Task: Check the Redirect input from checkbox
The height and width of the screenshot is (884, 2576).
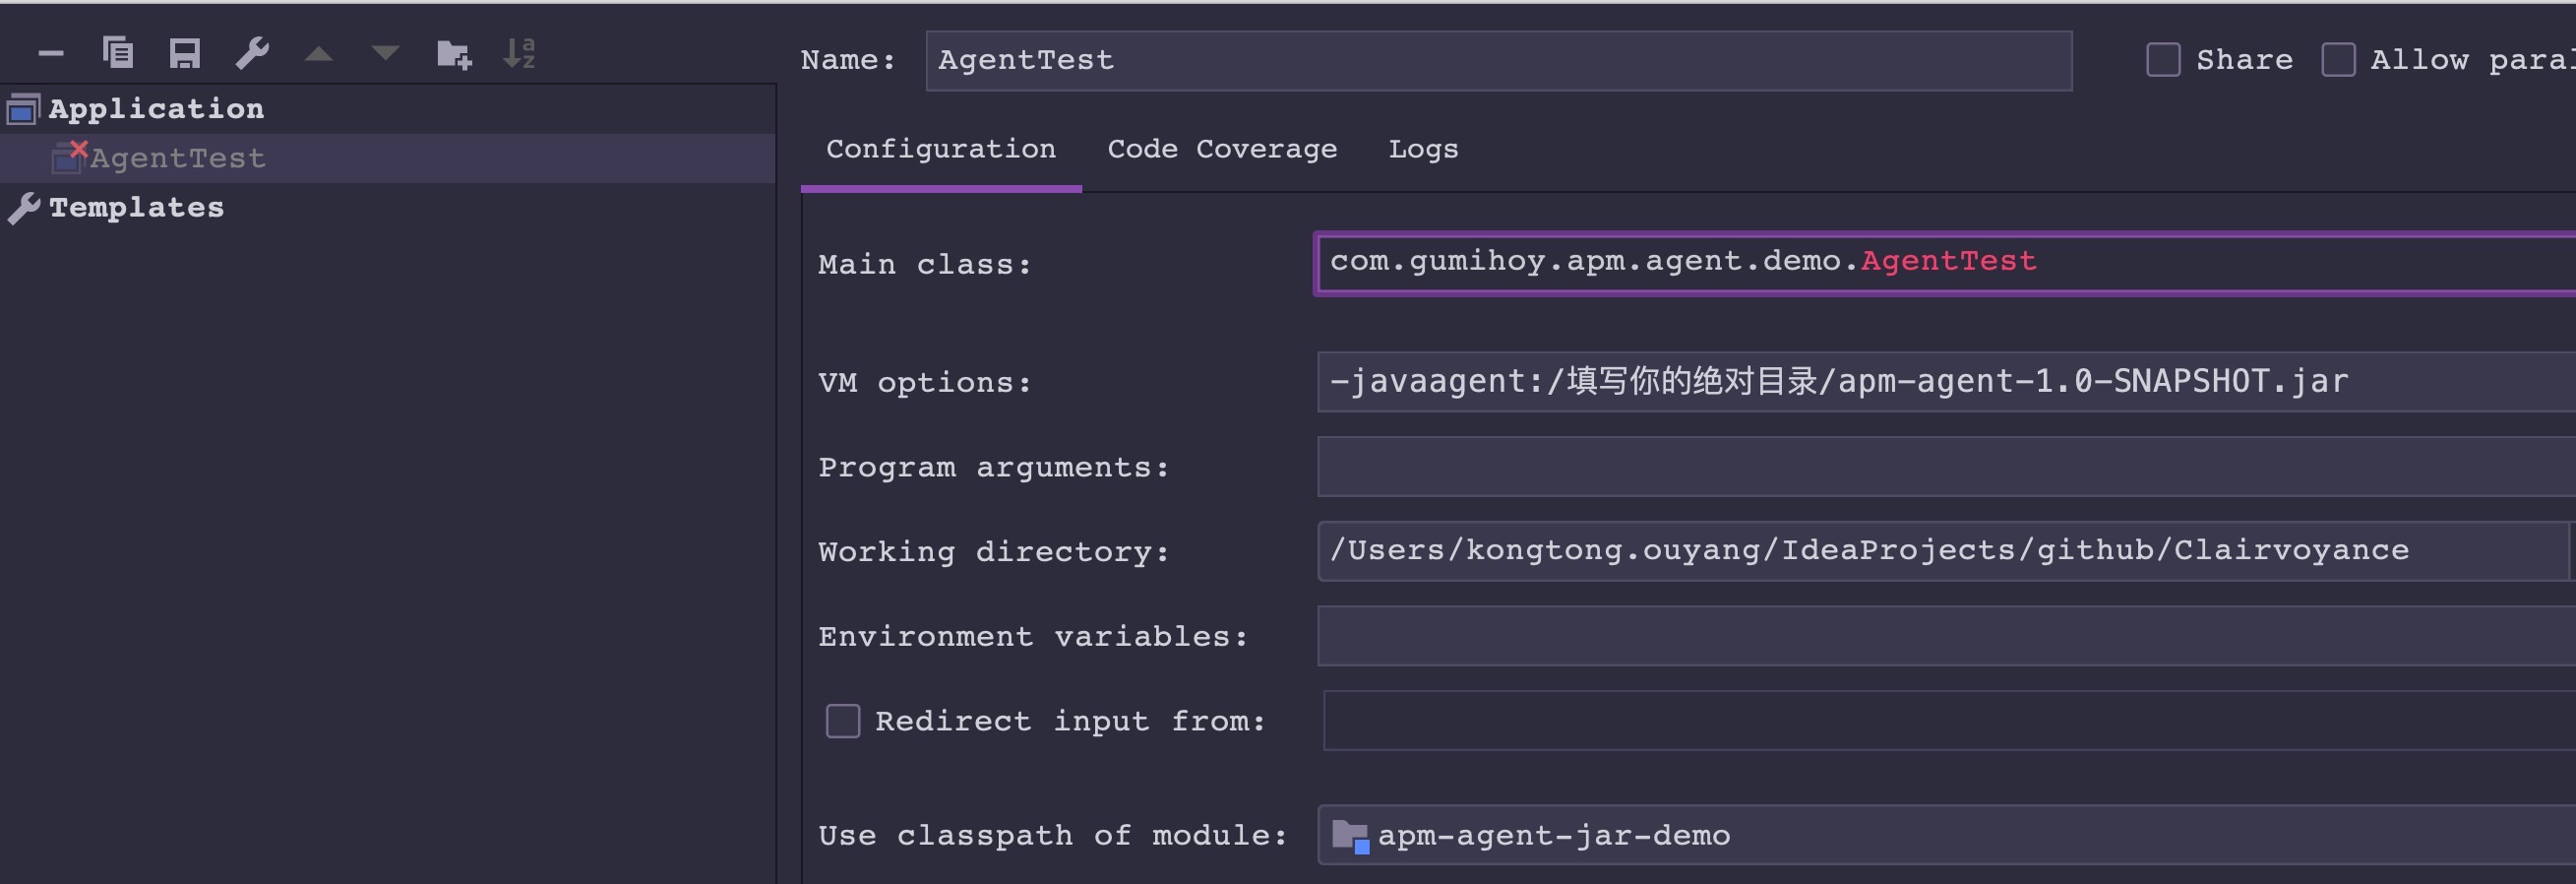Action: tap(843, 721)
